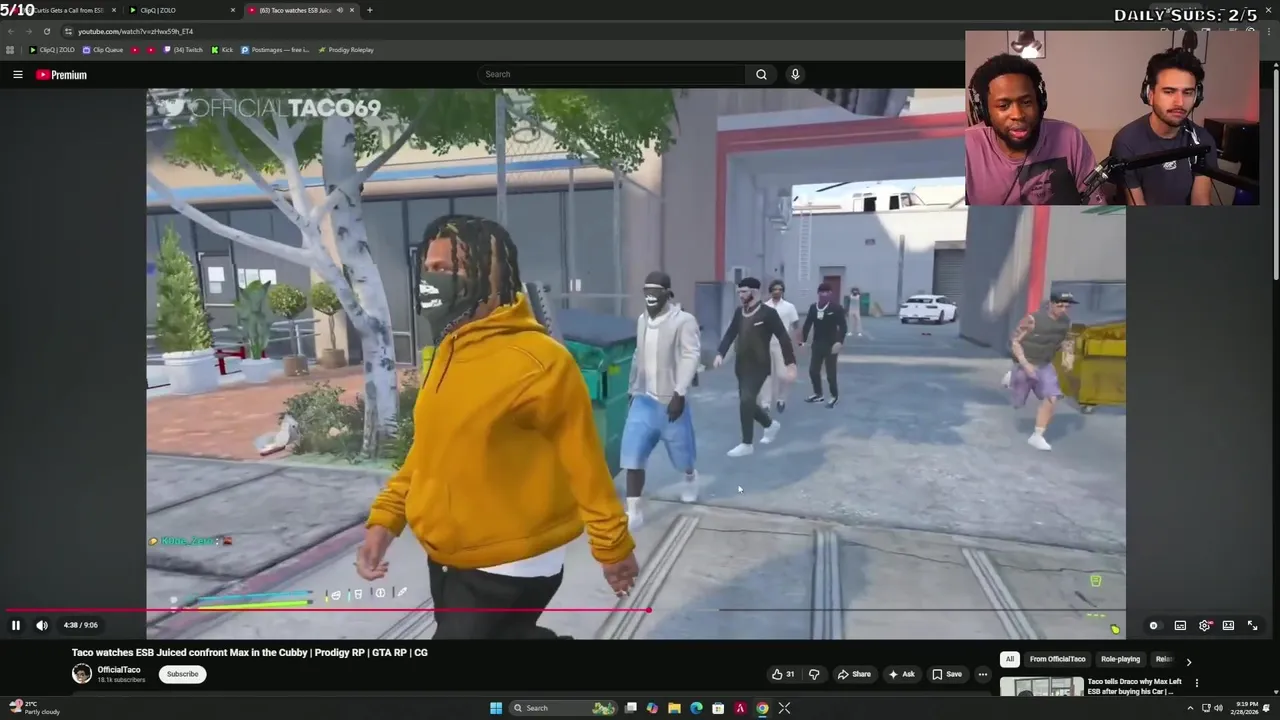Open the ClipQ | ZOLO bookmark
This screenshot has width=1280, height=720.
click(52, 50)
